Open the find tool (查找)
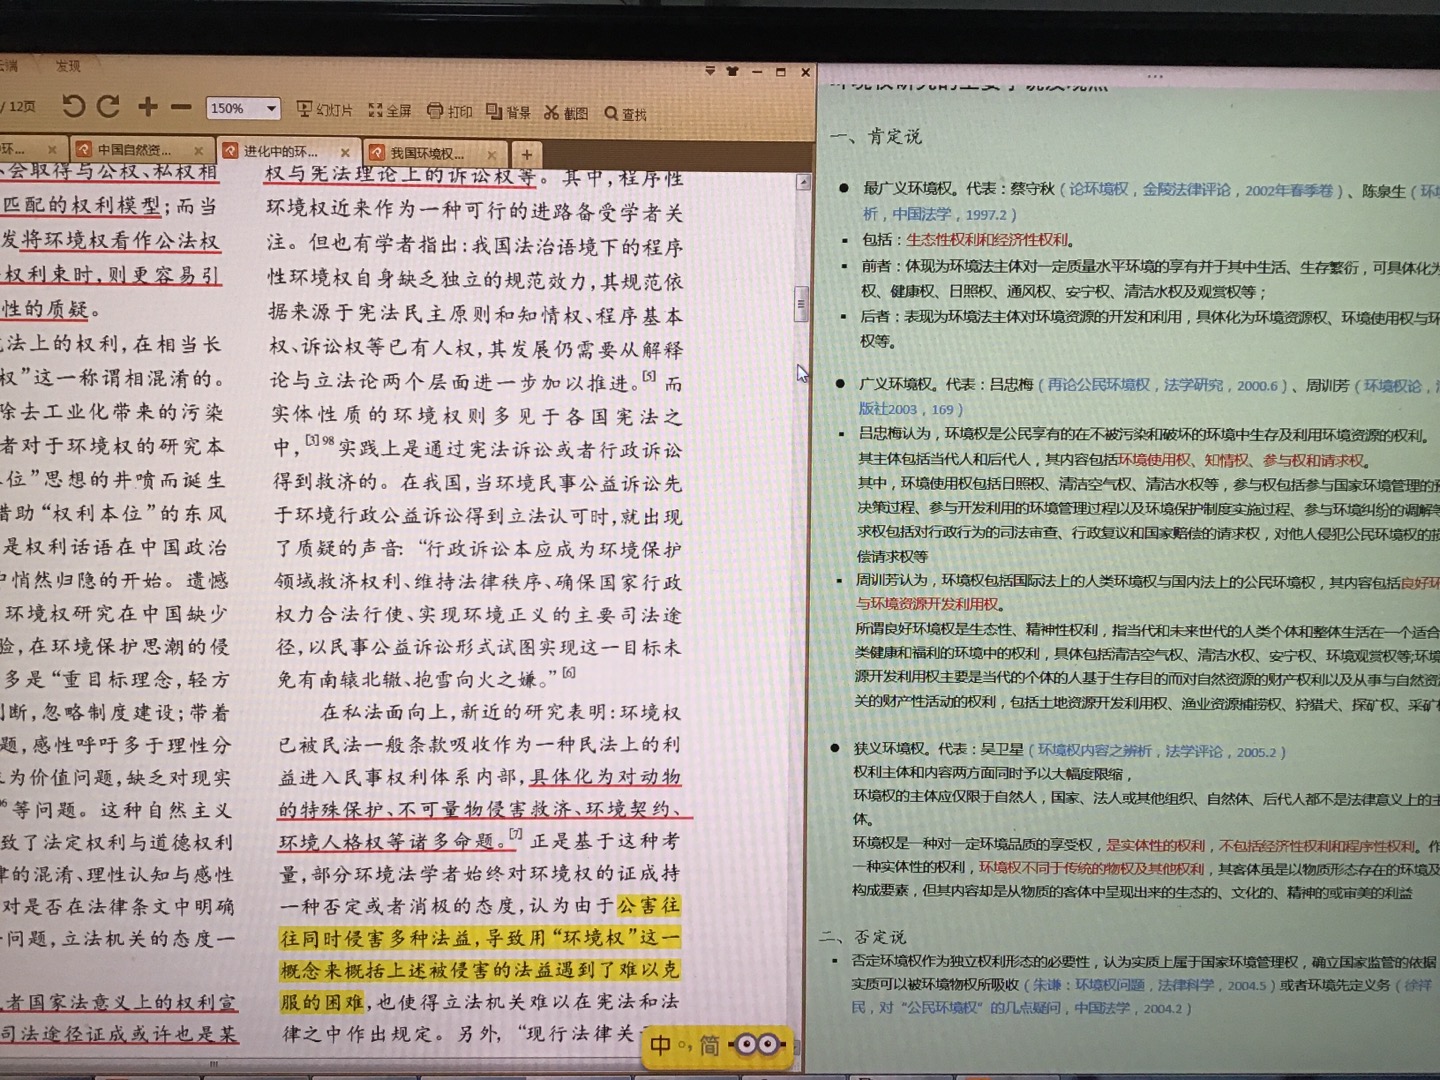 coord(626,114)
